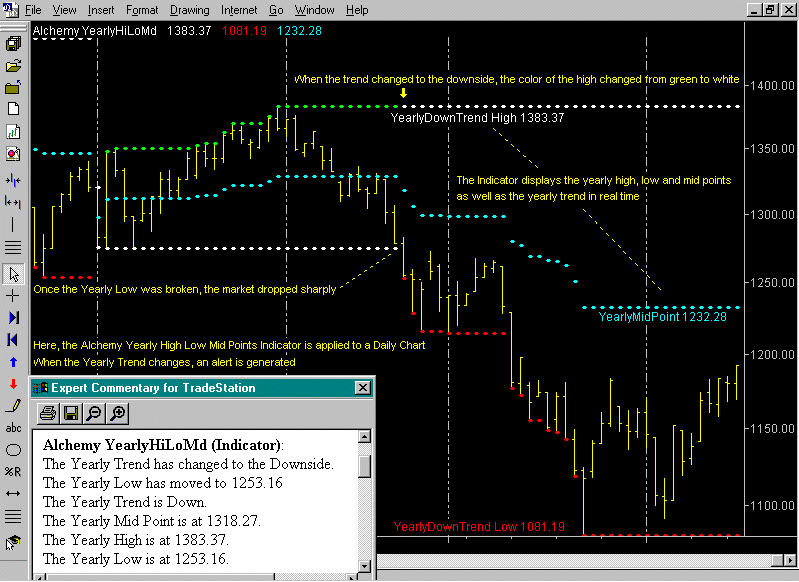
Task: Open the File menu
Action: 33,10
